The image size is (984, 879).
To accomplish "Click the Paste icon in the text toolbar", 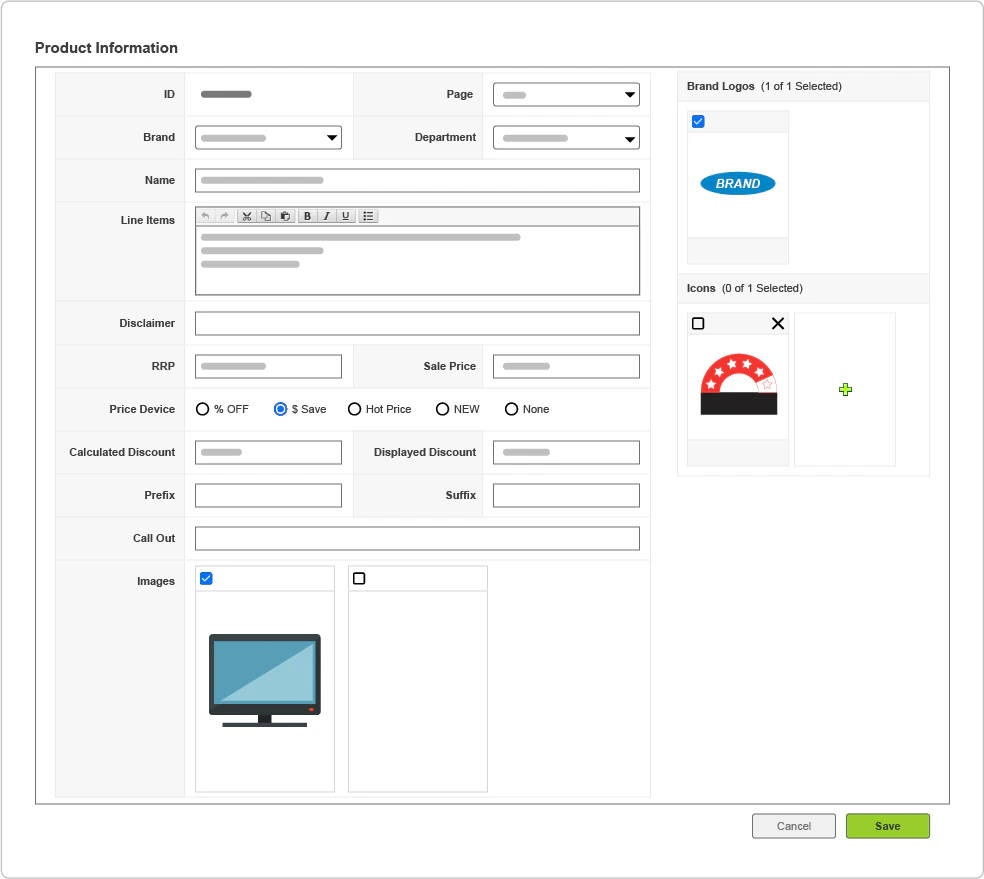I will click(x=285, y=215).
